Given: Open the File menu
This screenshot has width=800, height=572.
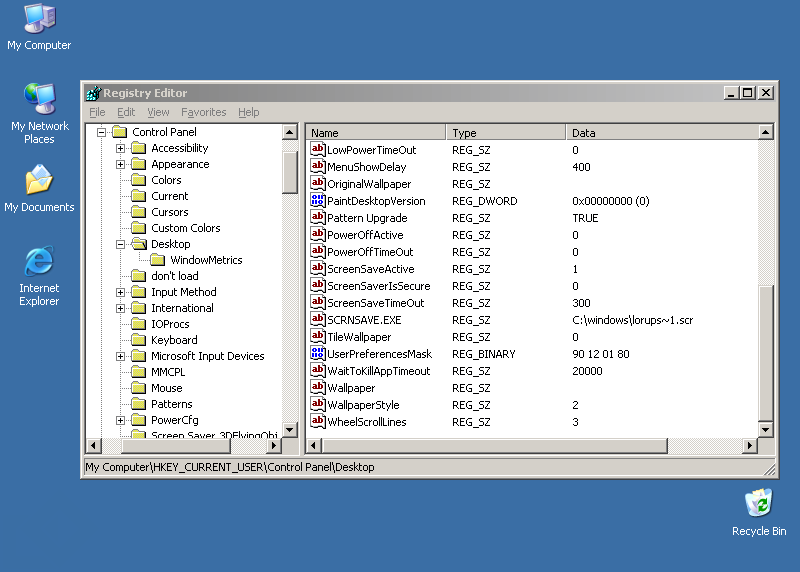Looking at the screenshot, I should tap(97, 112).
